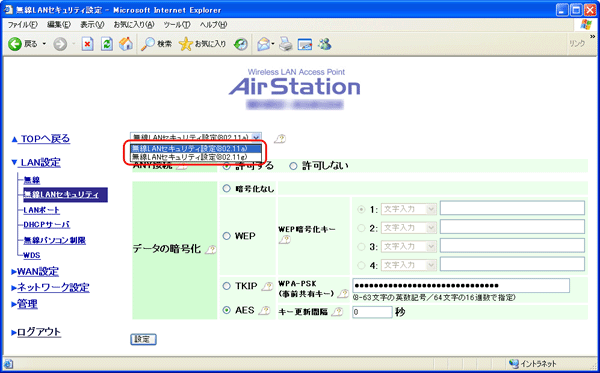Select ANY接続 許可する radio button

coord(227,166)
